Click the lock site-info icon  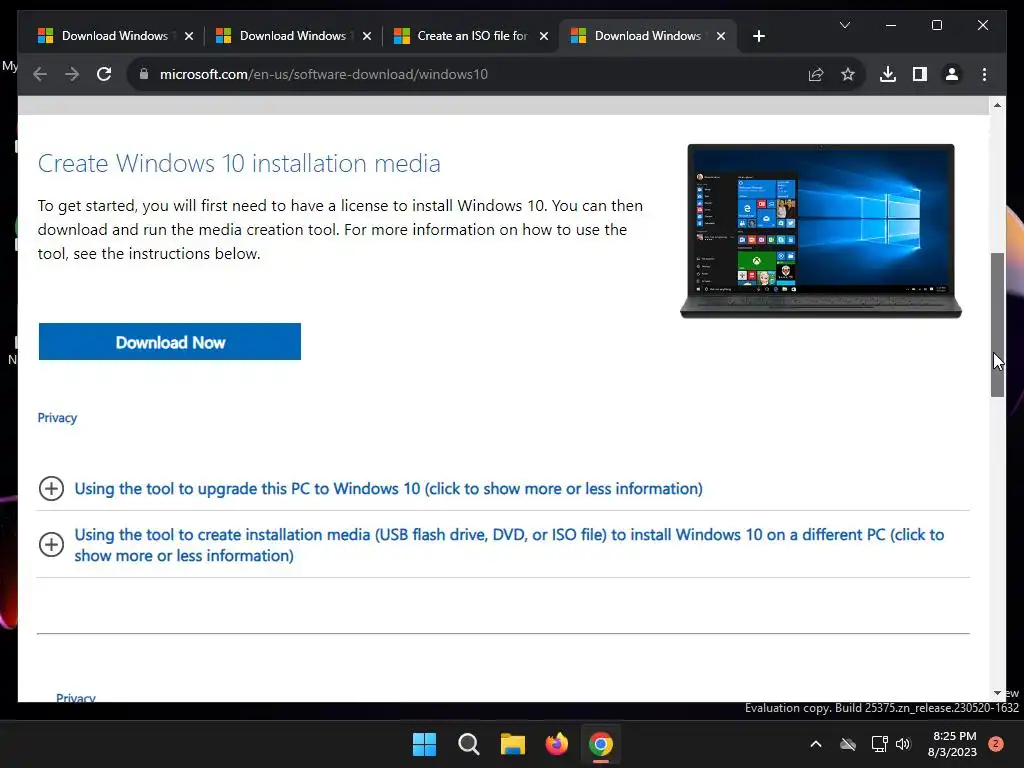click(x=144, y=74)
